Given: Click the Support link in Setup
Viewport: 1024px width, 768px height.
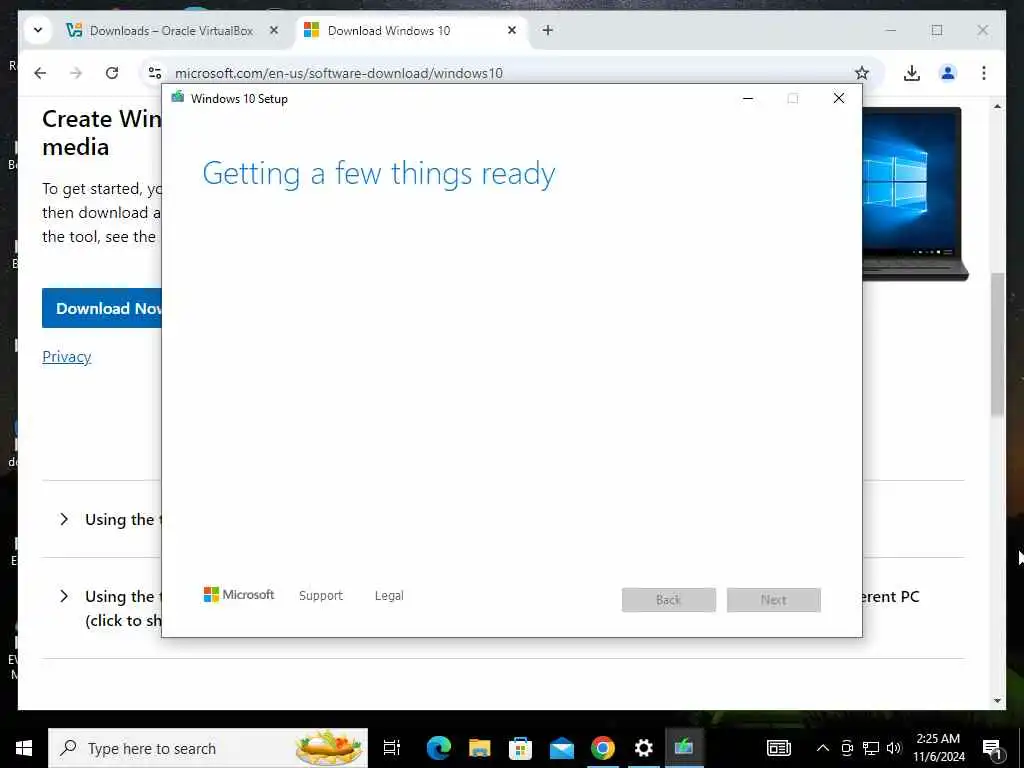Looking at the screenshot, I should click(x=321, y=596).
